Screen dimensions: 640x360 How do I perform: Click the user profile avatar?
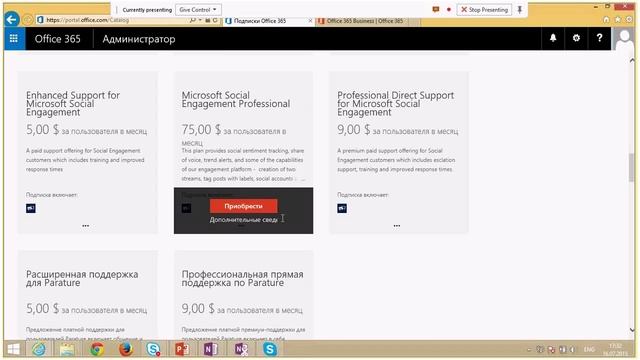pyautogui.click(x=624, y=39)
